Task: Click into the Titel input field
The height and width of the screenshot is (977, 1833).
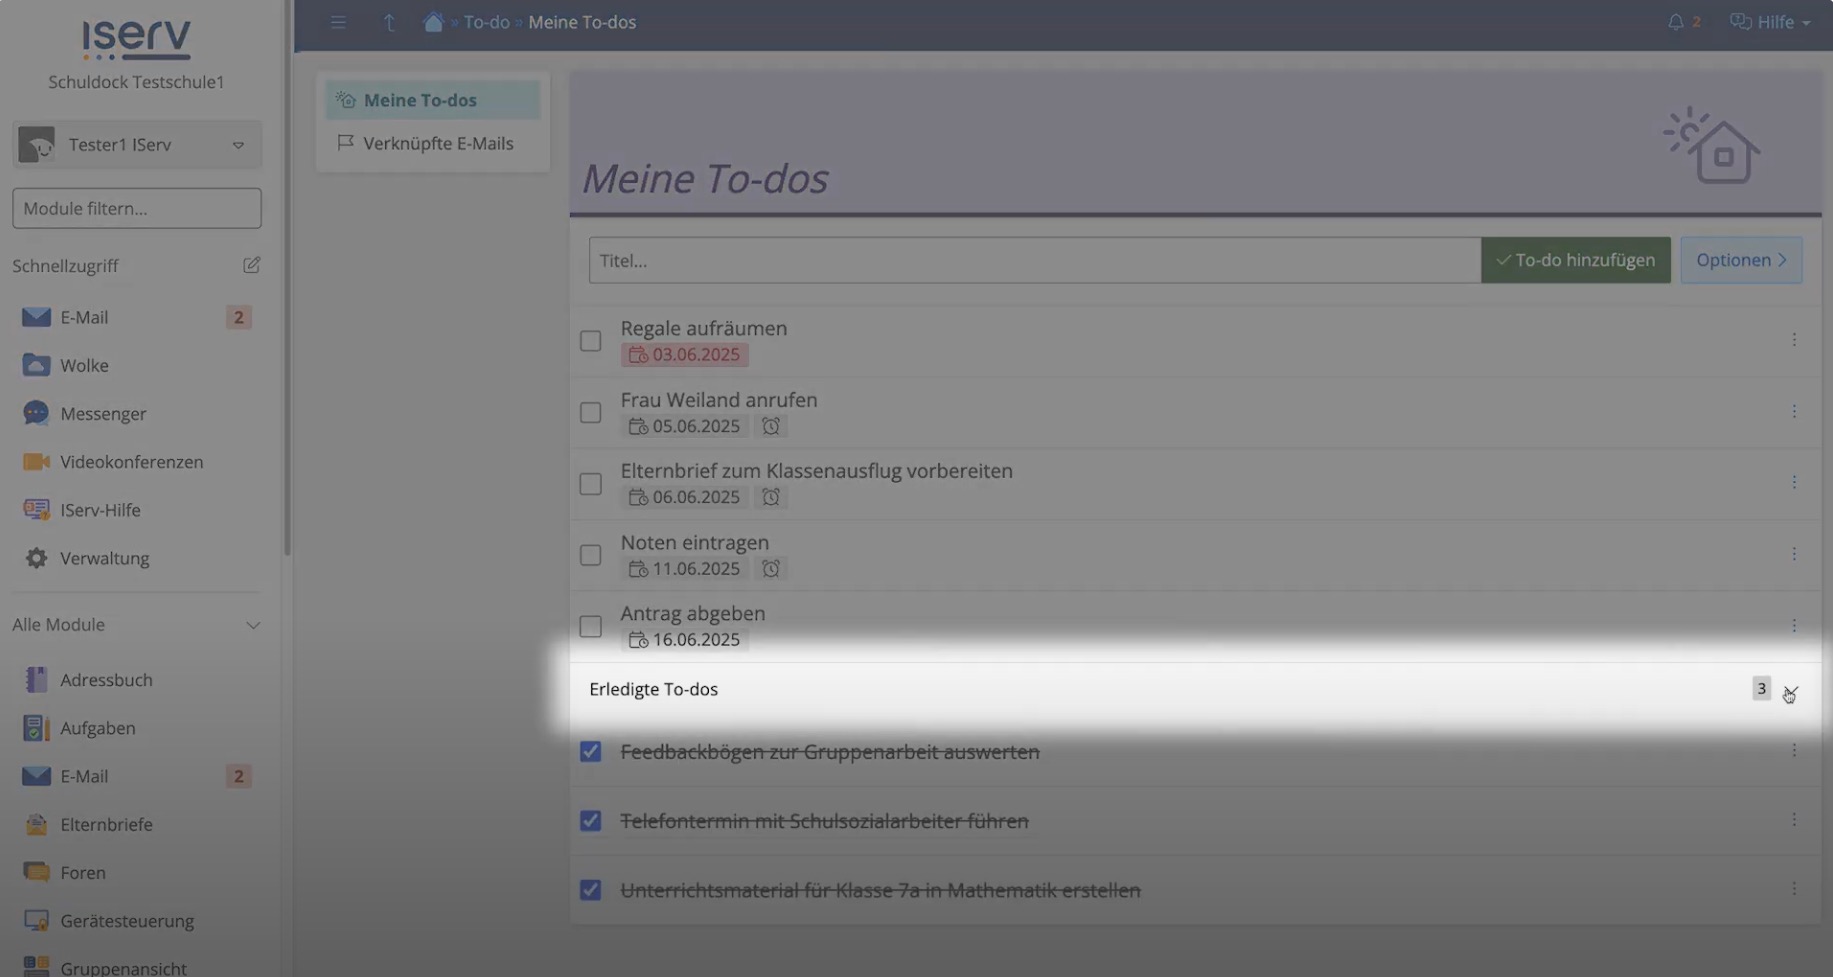Action: point(1034,260)
